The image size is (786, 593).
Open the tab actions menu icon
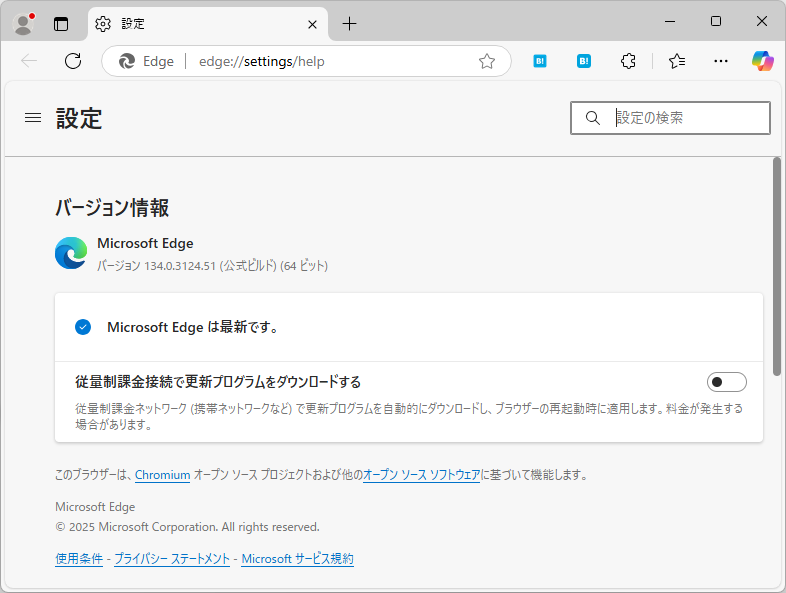(x=61, y=24)
